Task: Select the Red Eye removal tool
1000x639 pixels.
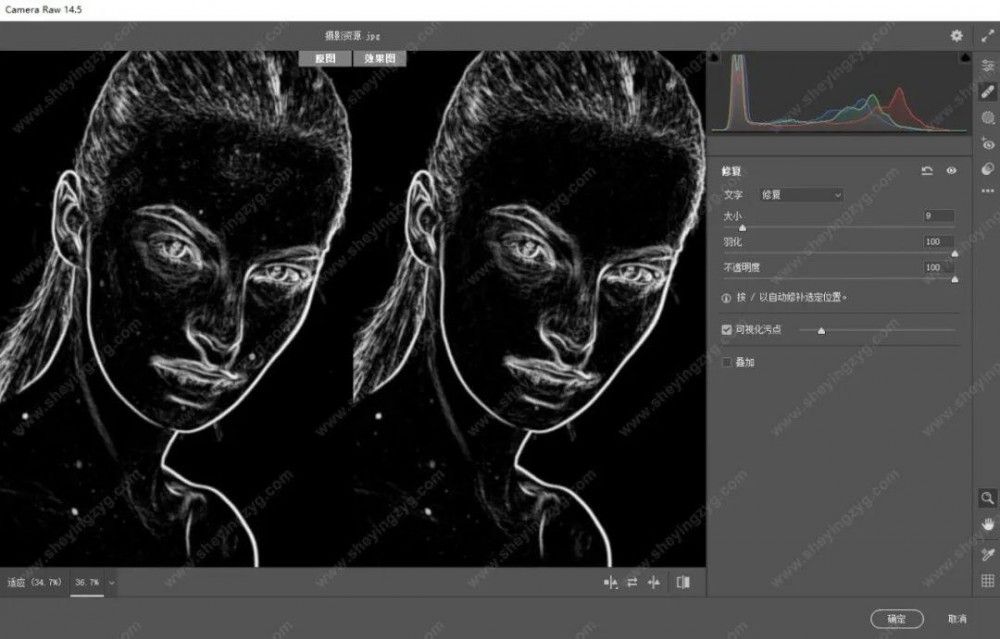Action: [x=988, y=144]
